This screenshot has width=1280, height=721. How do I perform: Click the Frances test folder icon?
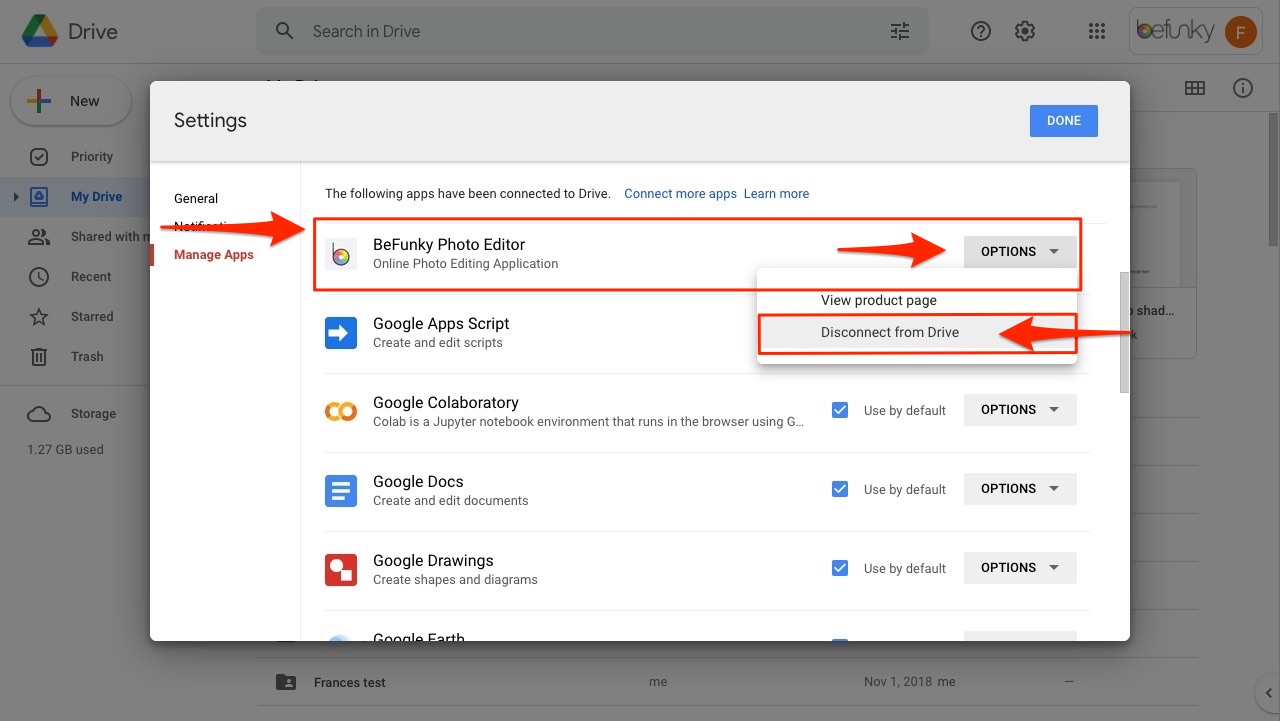click(x=286, y=682)
